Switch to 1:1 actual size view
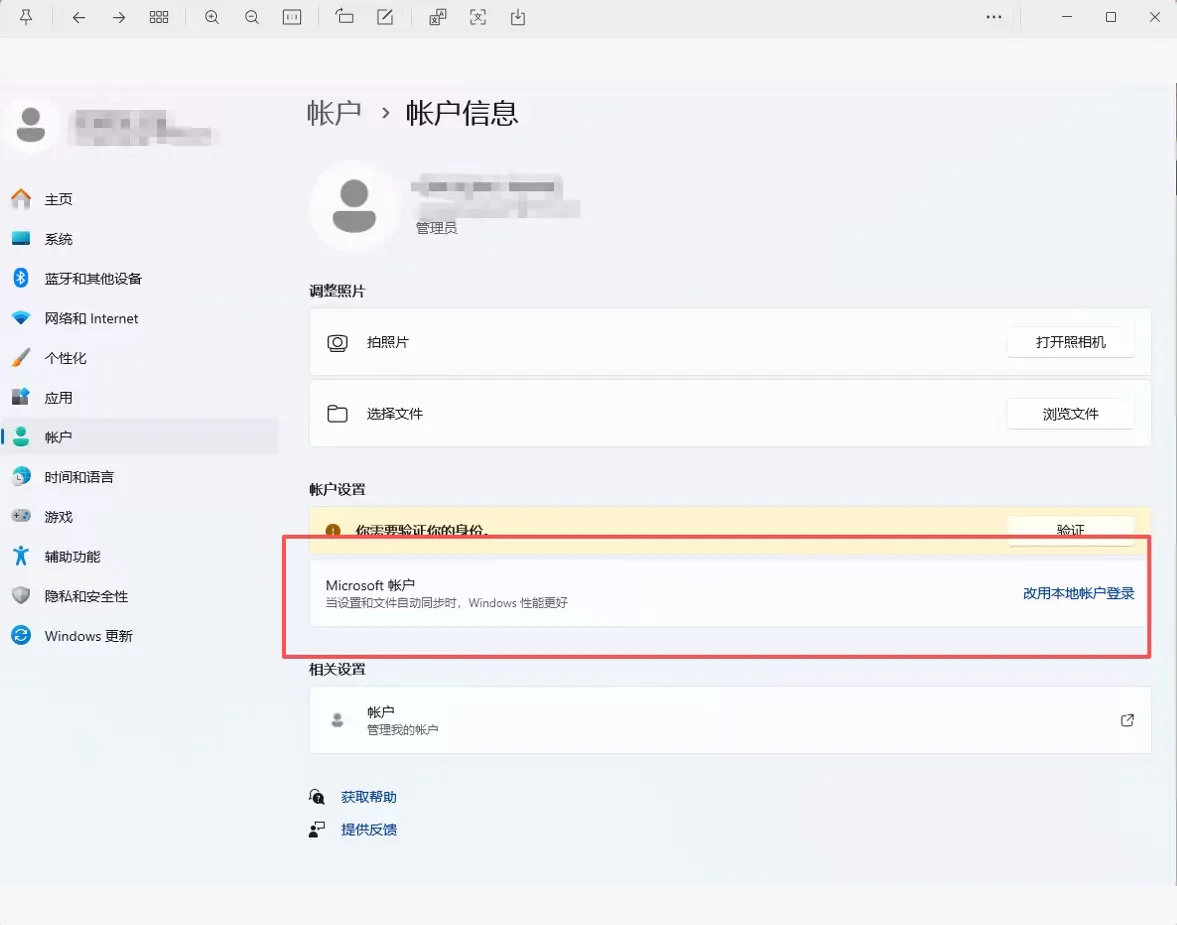 coord(292,17)
